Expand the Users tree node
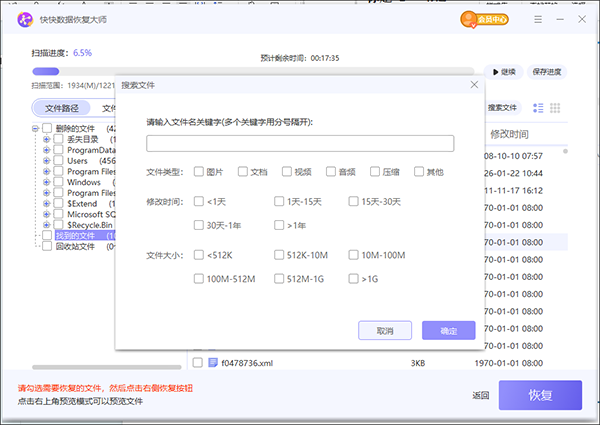Image resolution: width=600 pixels, height=425 pixels. click(x=46, y=161)
